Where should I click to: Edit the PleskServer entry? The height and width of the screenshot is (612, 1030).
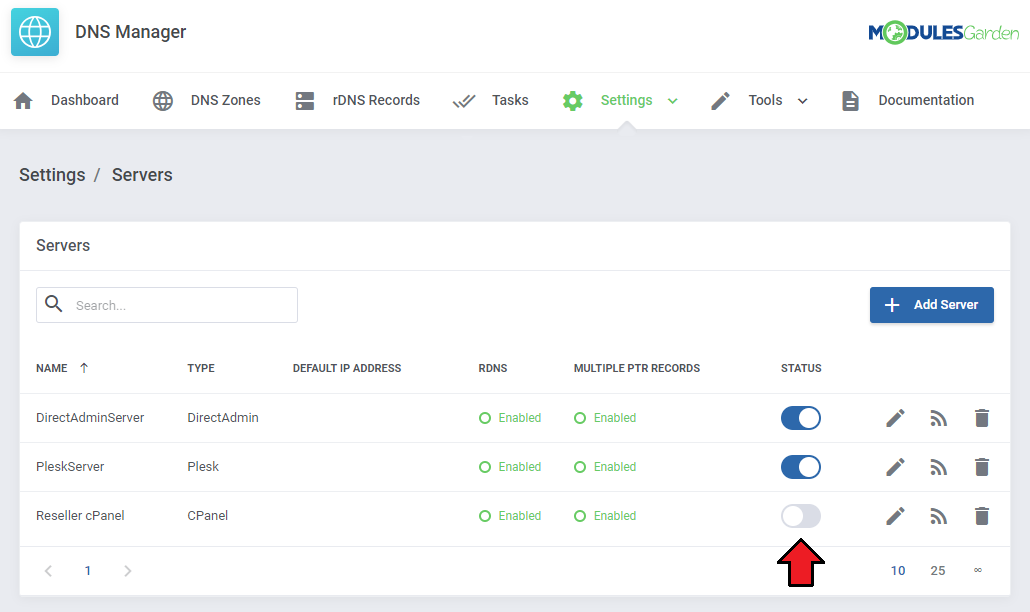tap(895, 467)
